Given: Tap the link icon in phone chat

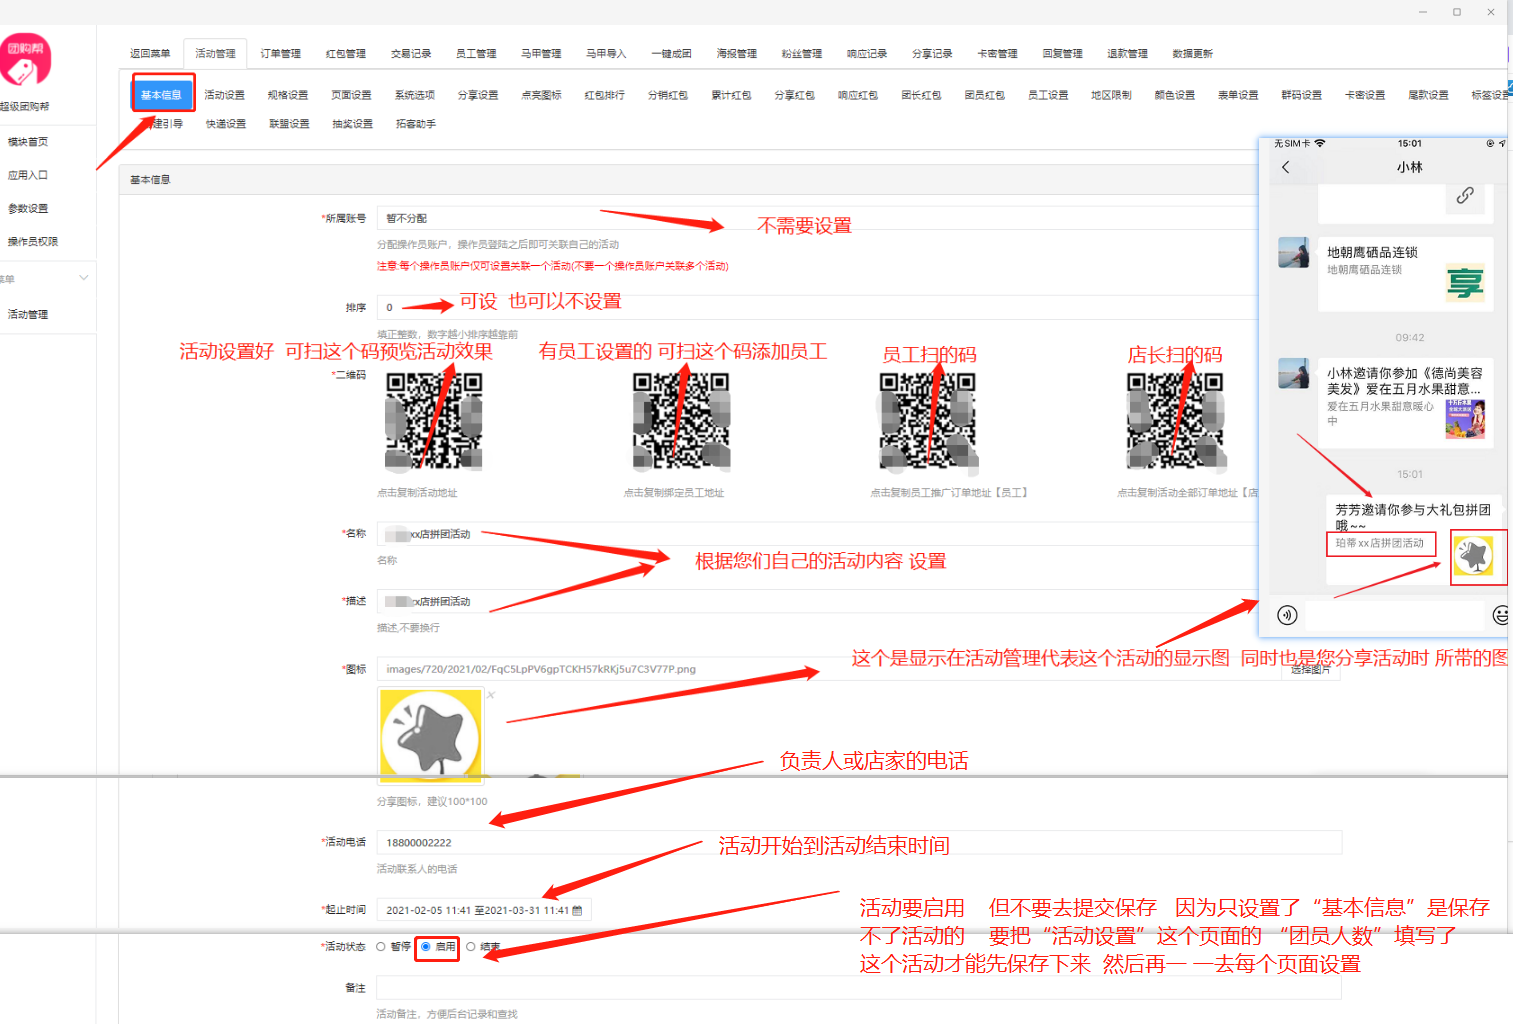Looking at the screenshot, I should click(1465, 196).
